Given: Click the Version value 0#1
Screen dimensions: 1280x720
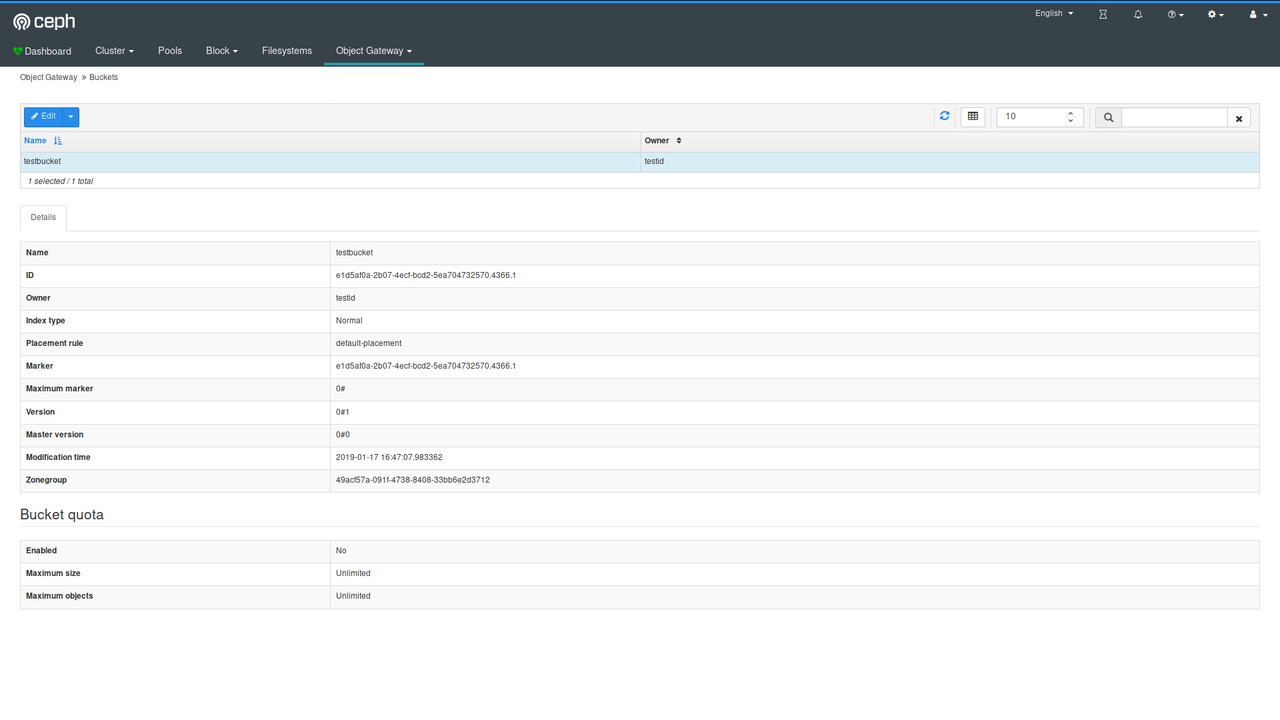Looking at the screenshot, I should (343, 412).
